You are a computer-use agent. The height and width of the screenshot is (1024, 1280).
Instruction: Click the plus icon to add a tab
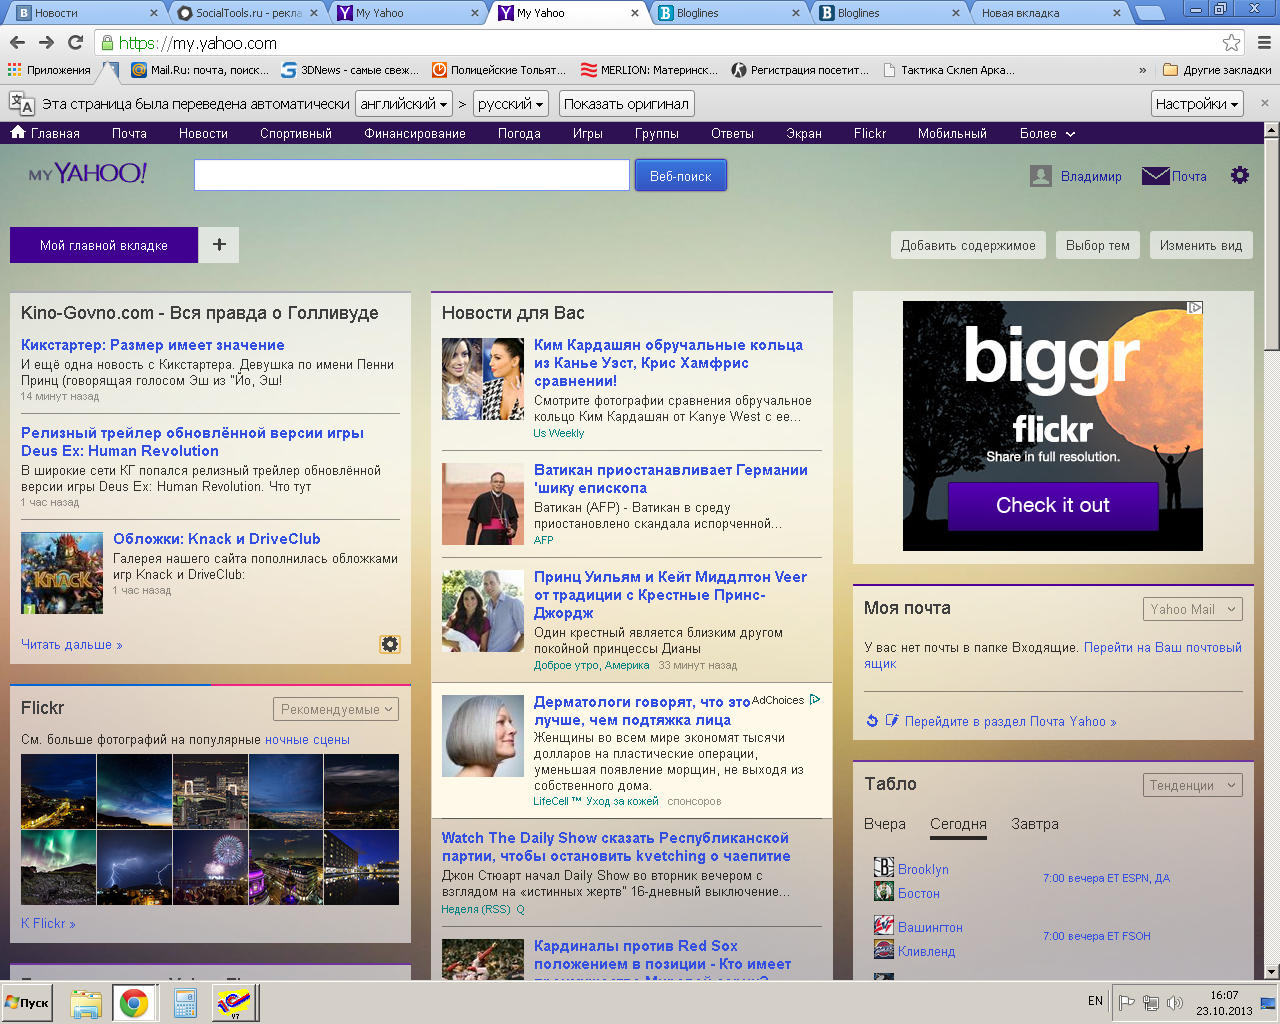(219, 244)
